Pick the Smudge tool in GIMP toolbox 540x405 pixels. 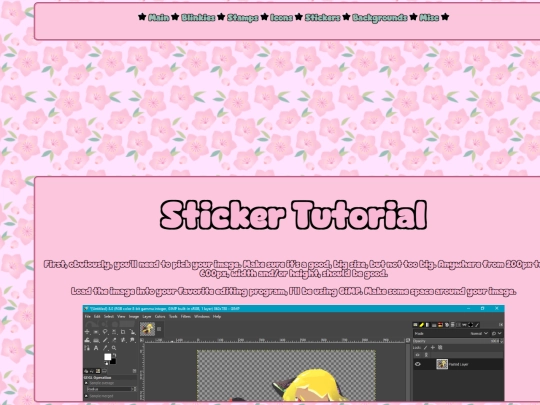[x=132, y=340]
